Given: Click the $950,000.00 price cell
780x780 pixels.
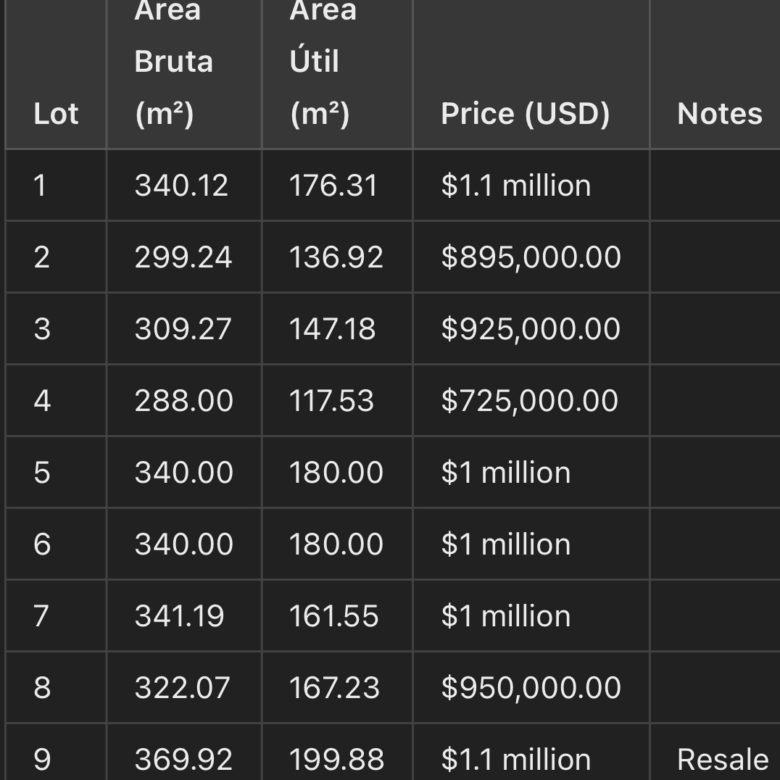Looking at the screenshot, I should pos(531,688).
